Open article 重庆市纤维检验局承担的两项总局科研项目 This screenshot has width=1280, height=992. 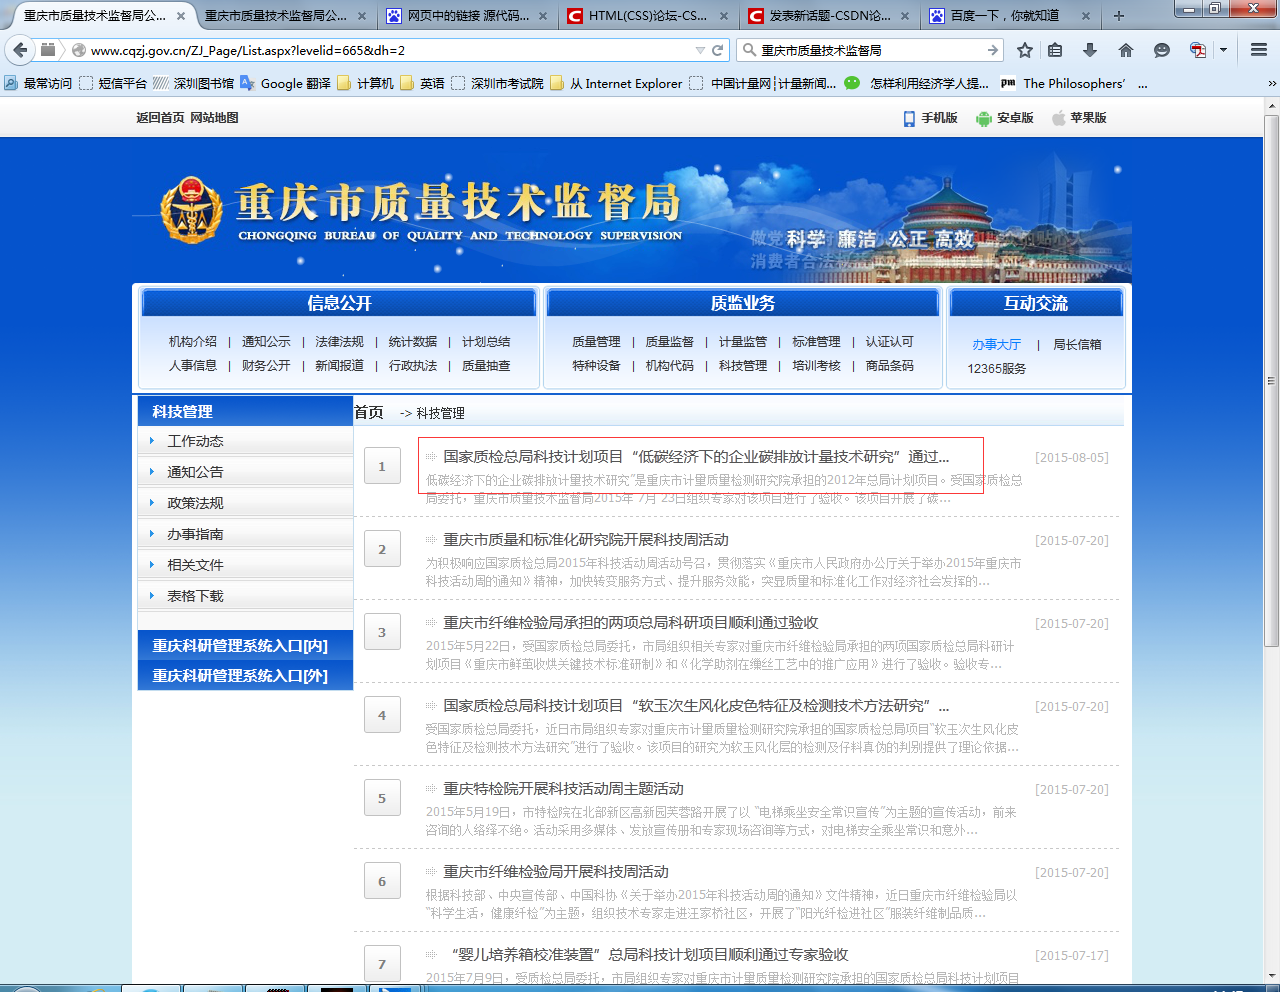631,623
